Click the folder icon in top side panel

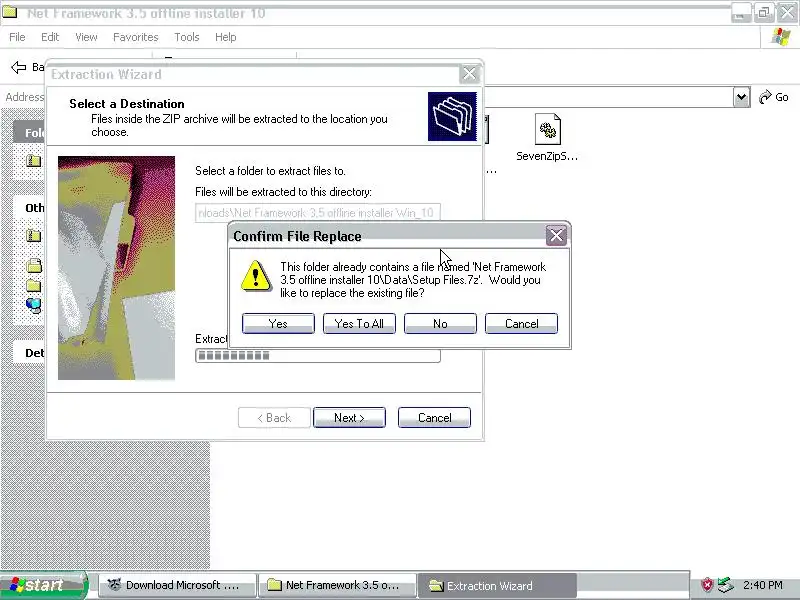34,161
